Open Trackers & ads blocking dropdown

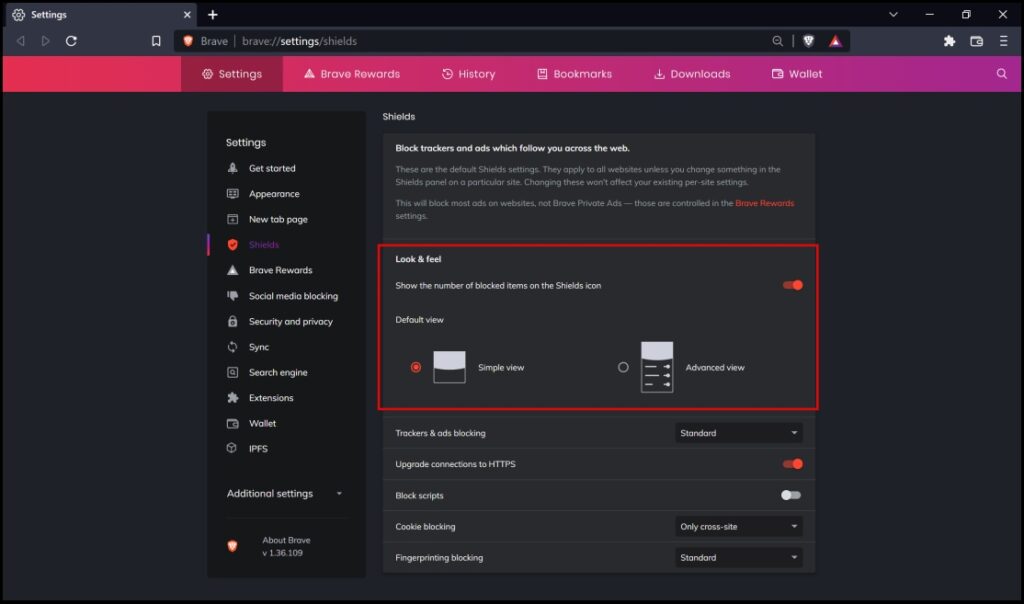(x=739, y=433)
